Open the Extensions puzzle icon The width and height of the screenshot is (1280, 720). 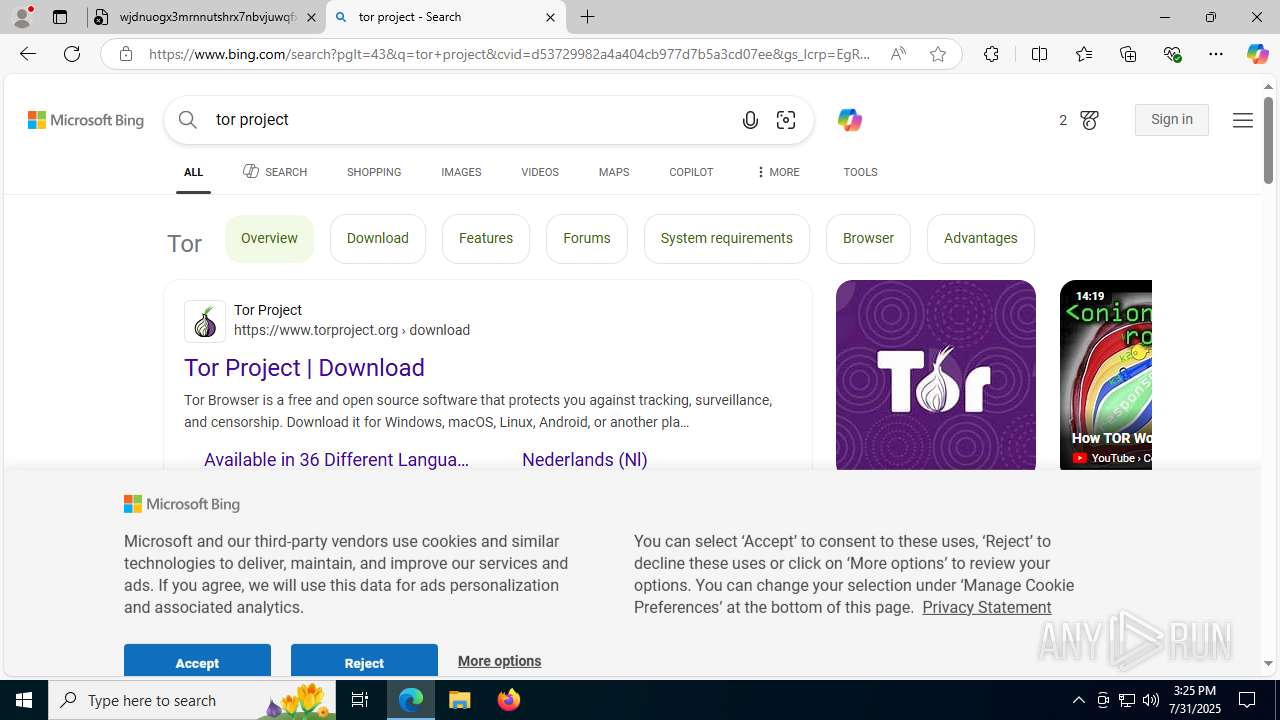[991, 54]
